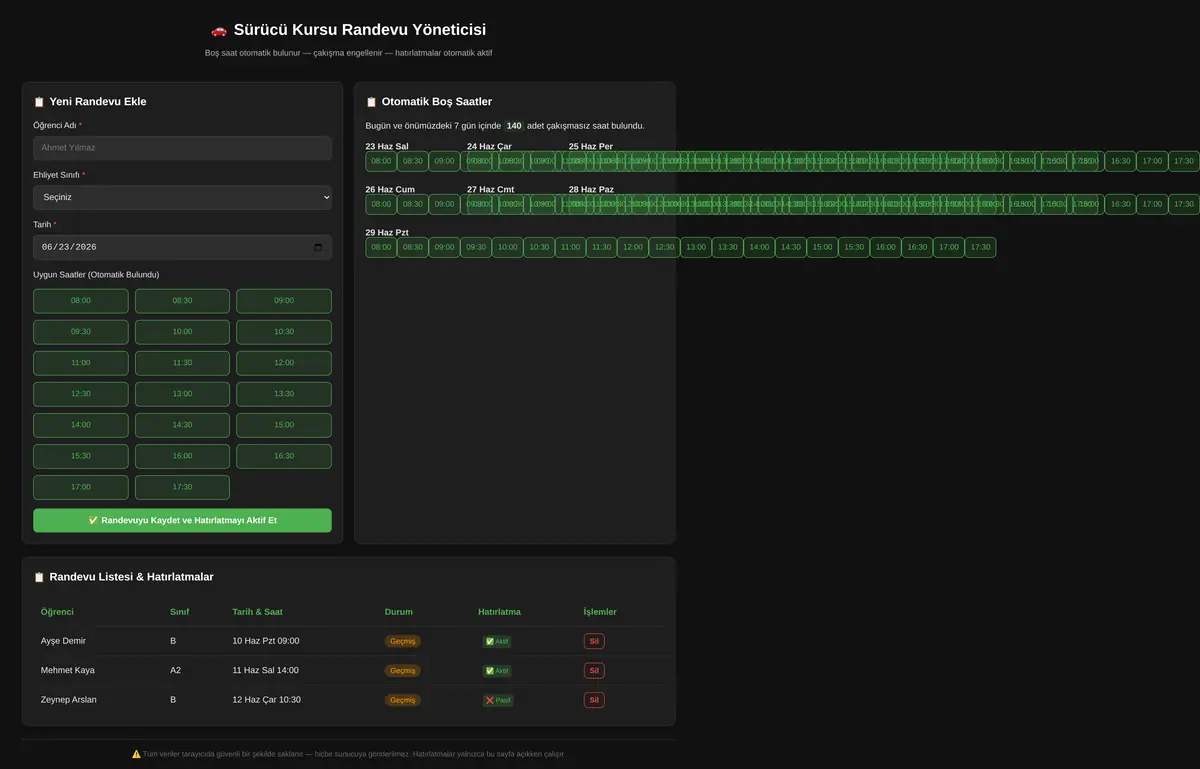The image size is (1200, 769).
Task: Click the 140 free-slot count badge
Action: pyautogui.click(x=514, y=126)
